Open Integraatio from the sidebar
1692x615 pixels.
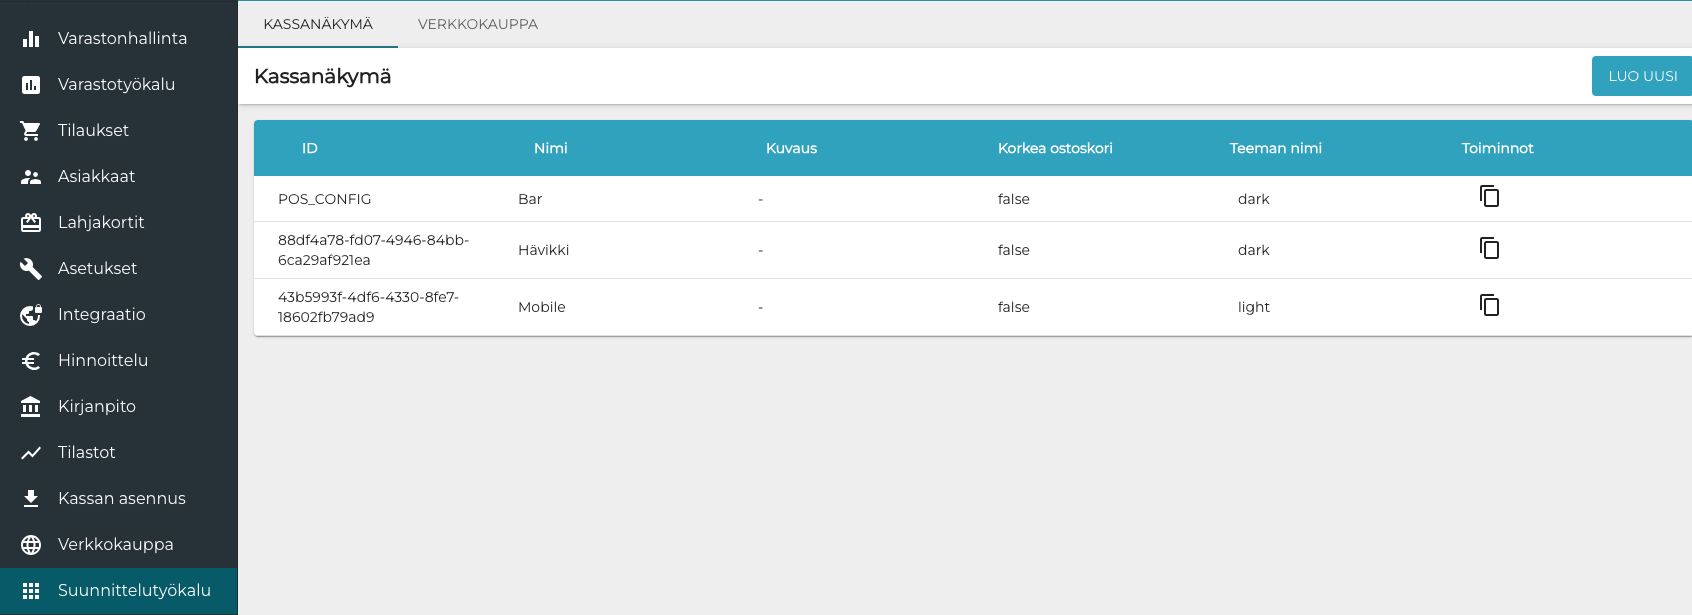[101, 314]
